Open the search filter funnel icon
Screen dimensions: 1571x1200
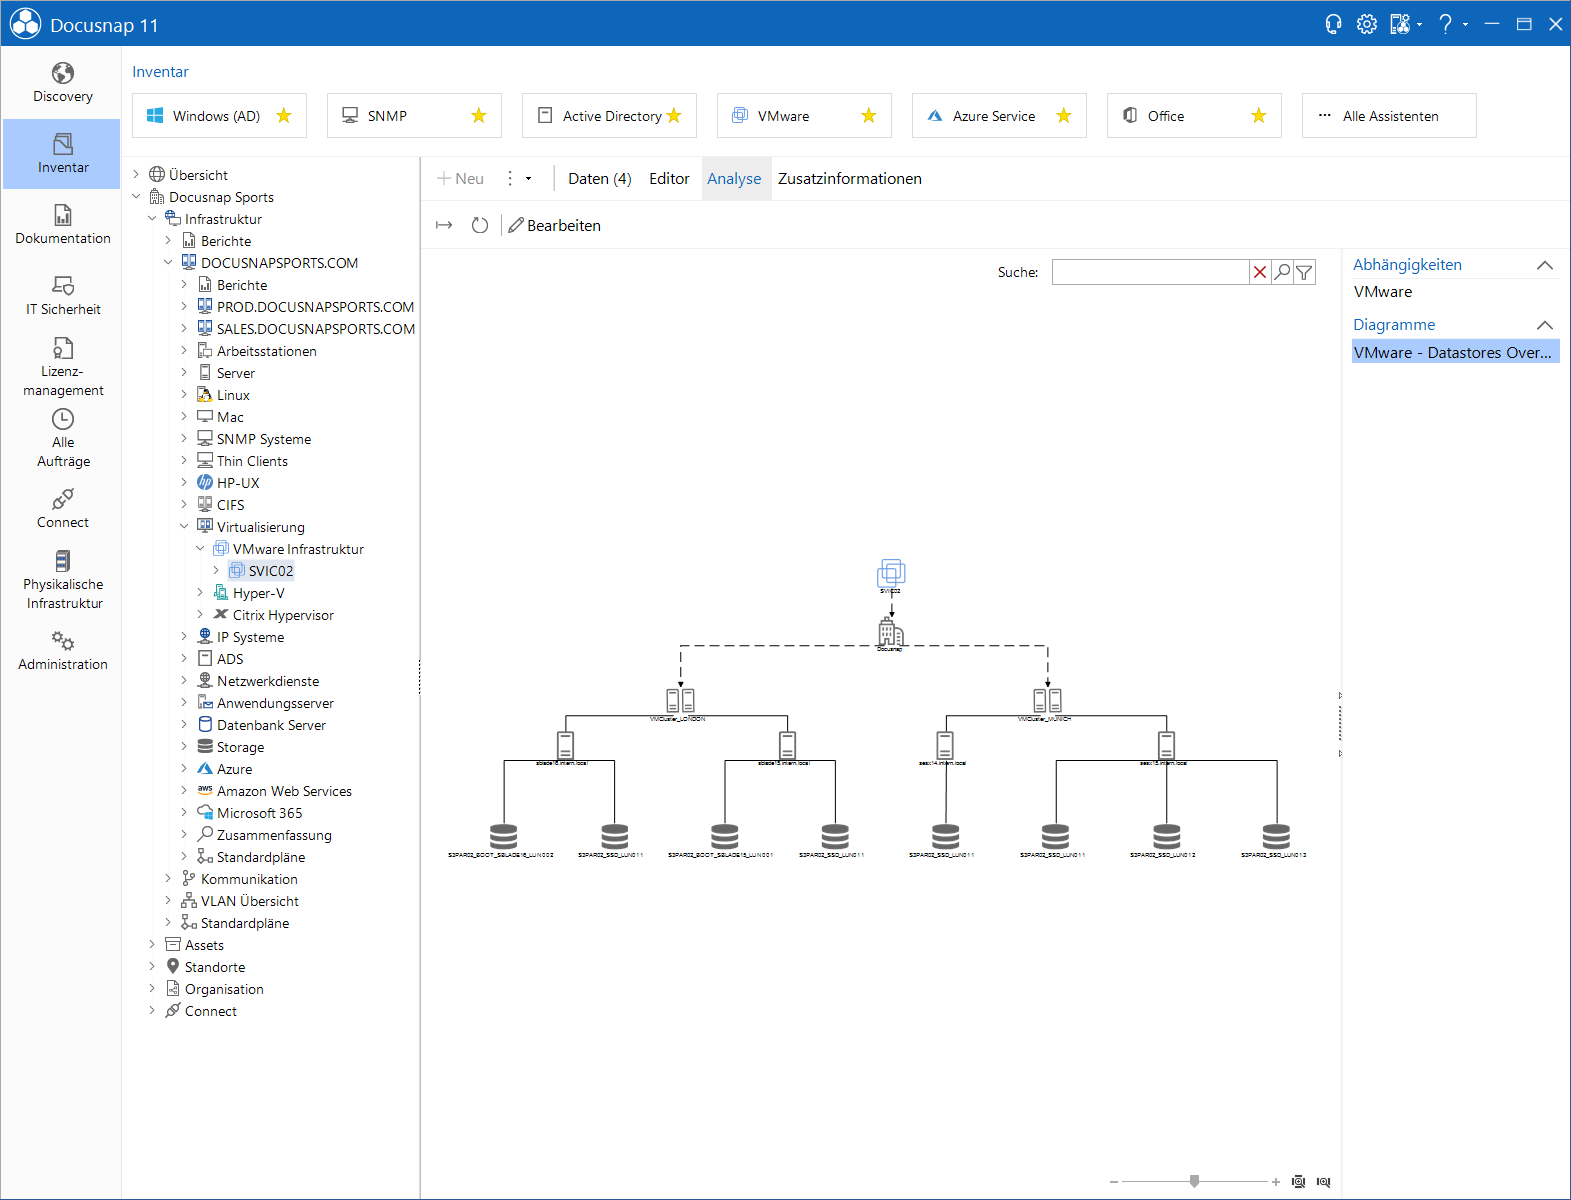(x=1304, y=272)
